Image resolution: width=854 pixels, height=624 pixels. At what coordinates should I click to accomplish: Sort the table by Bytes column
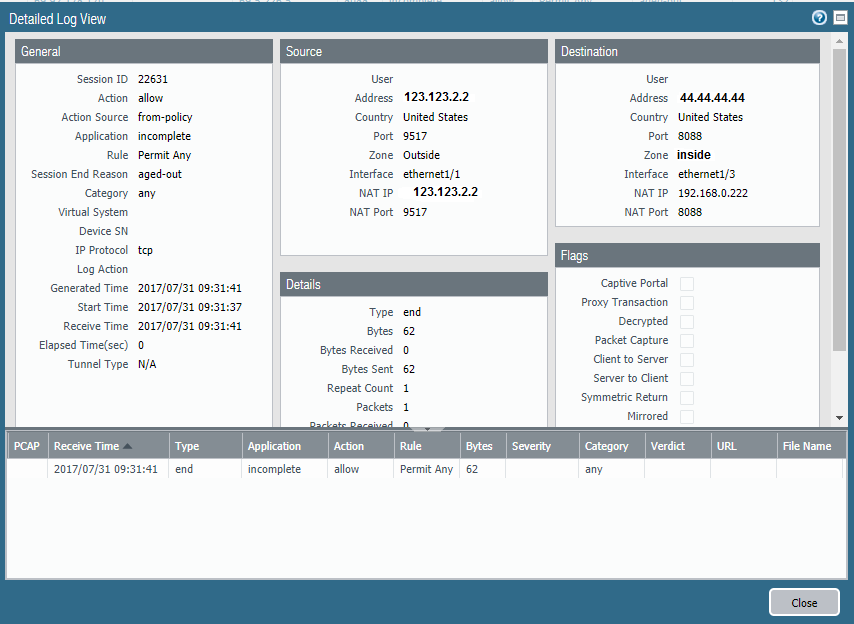[480, 446]
